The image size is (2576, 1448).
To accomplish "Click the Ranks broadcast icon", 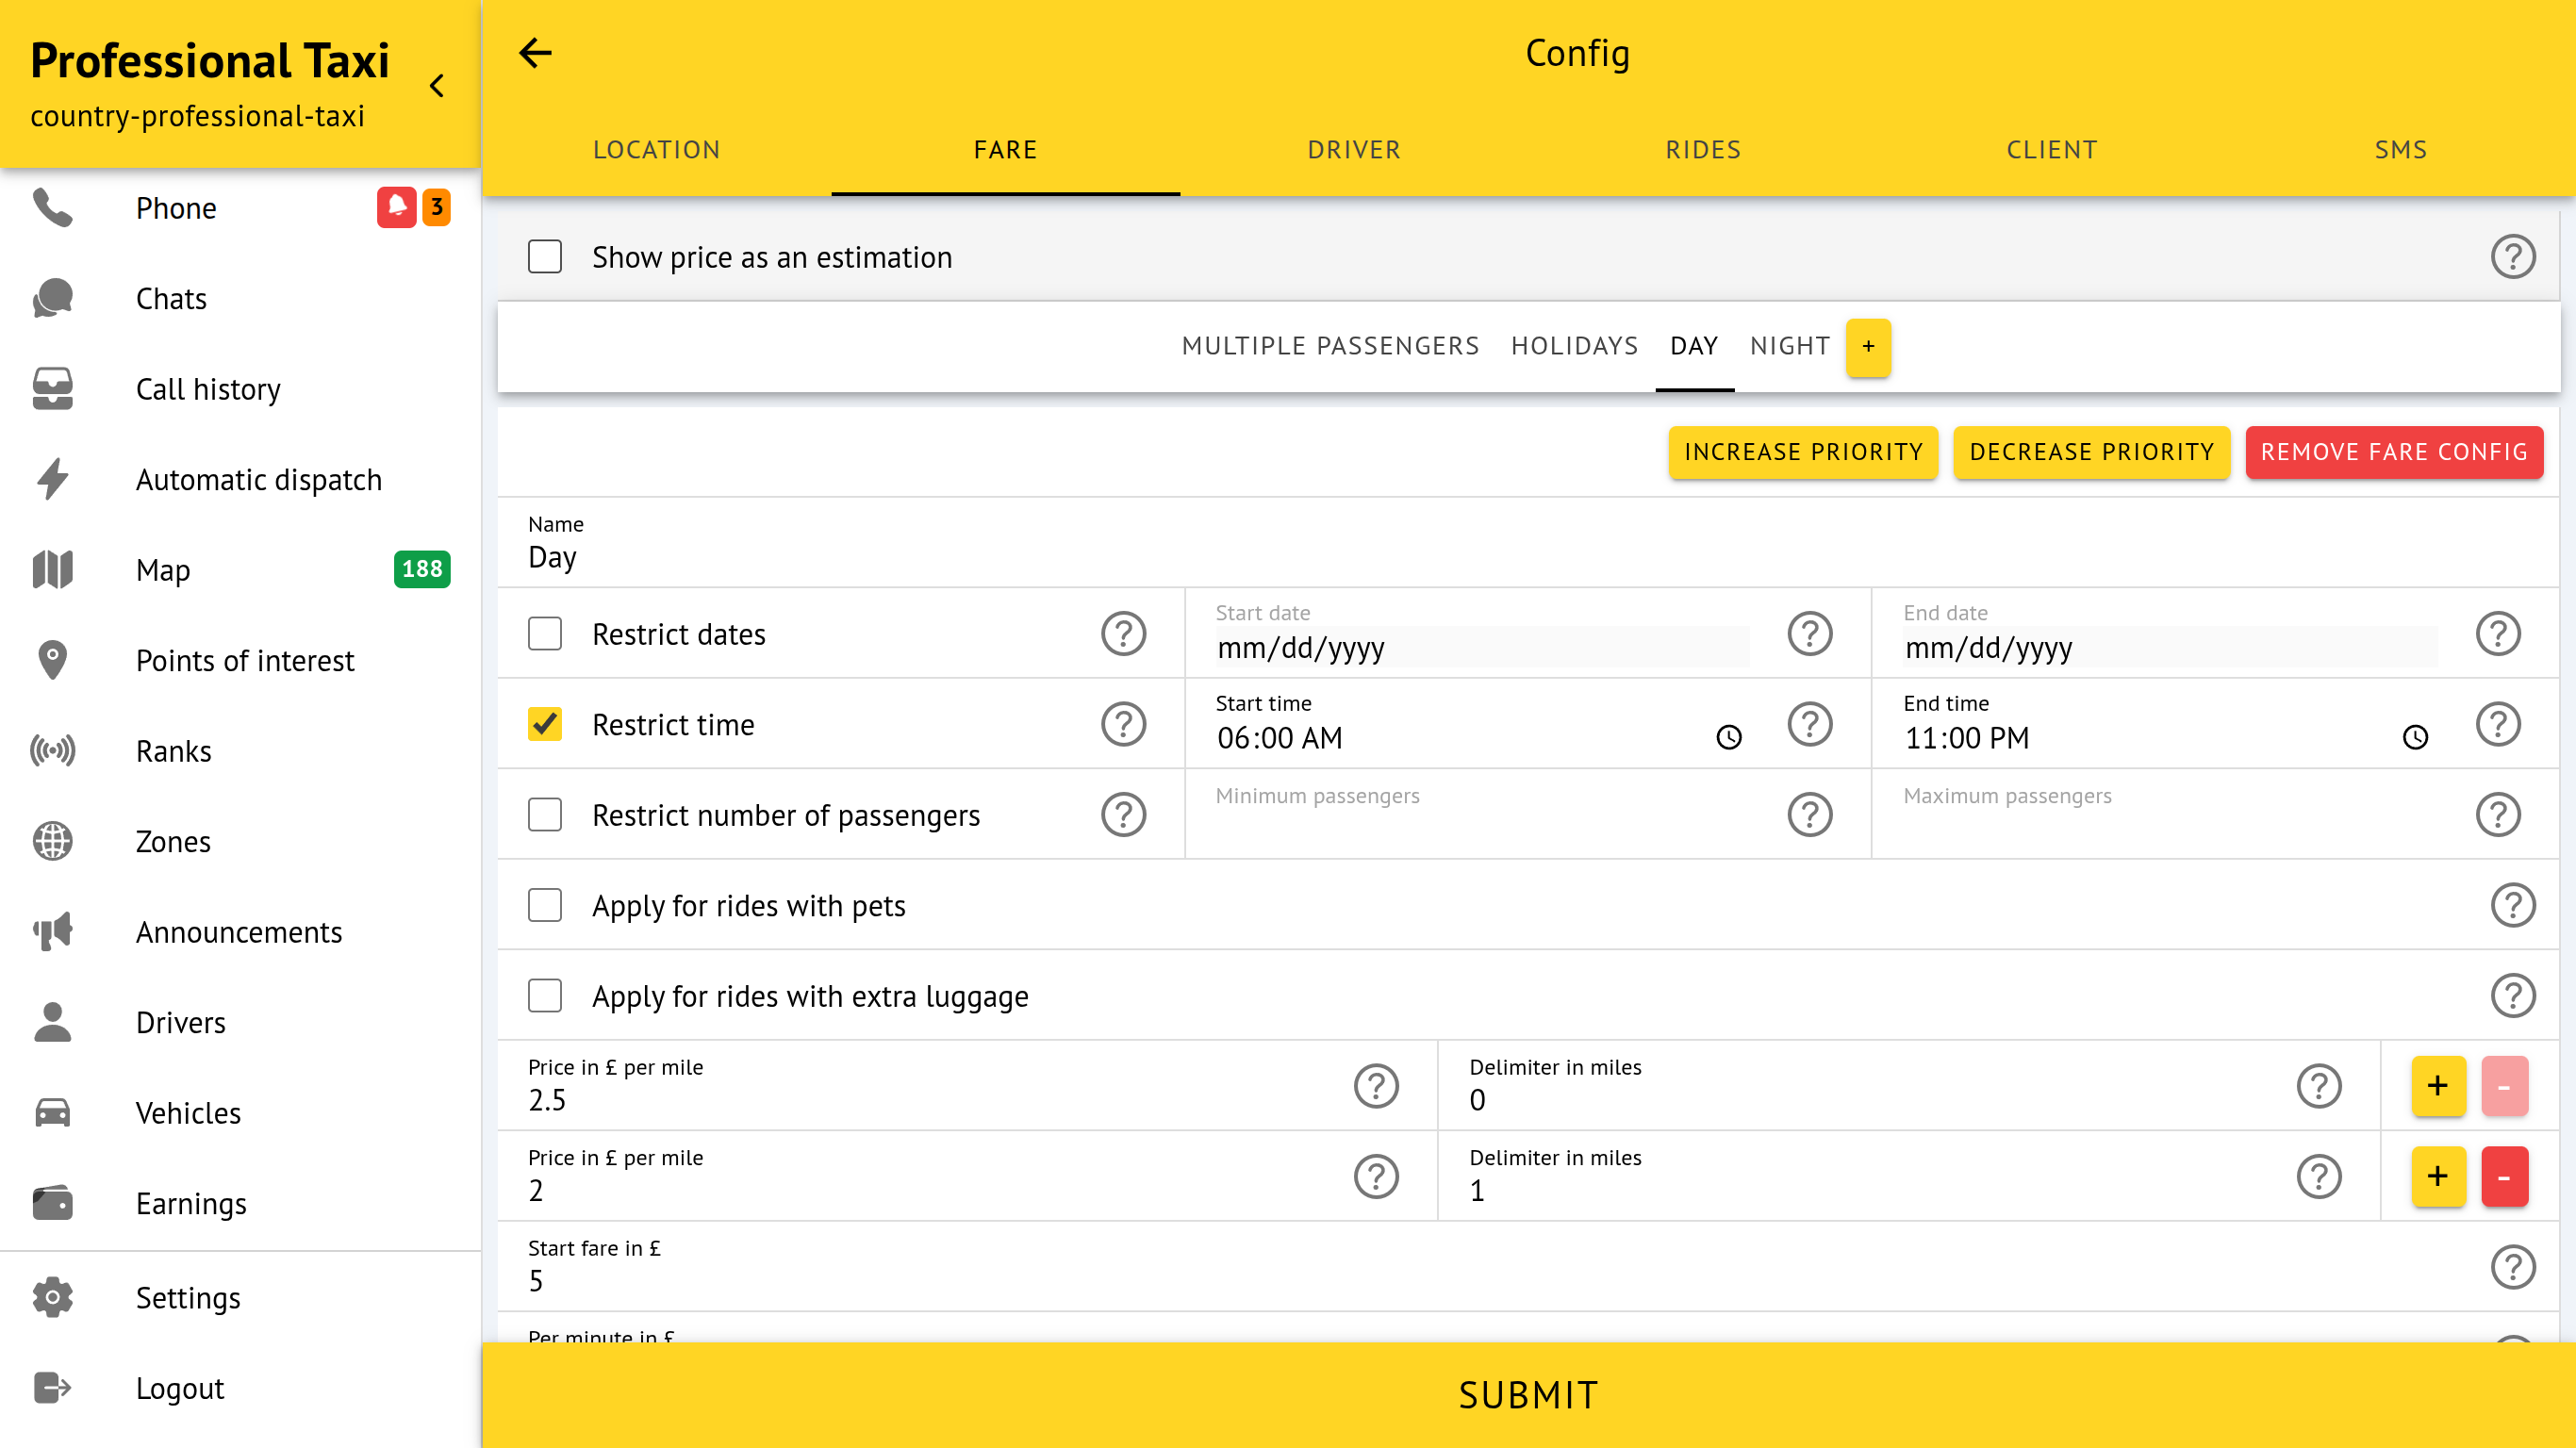I will coord(53,750).
